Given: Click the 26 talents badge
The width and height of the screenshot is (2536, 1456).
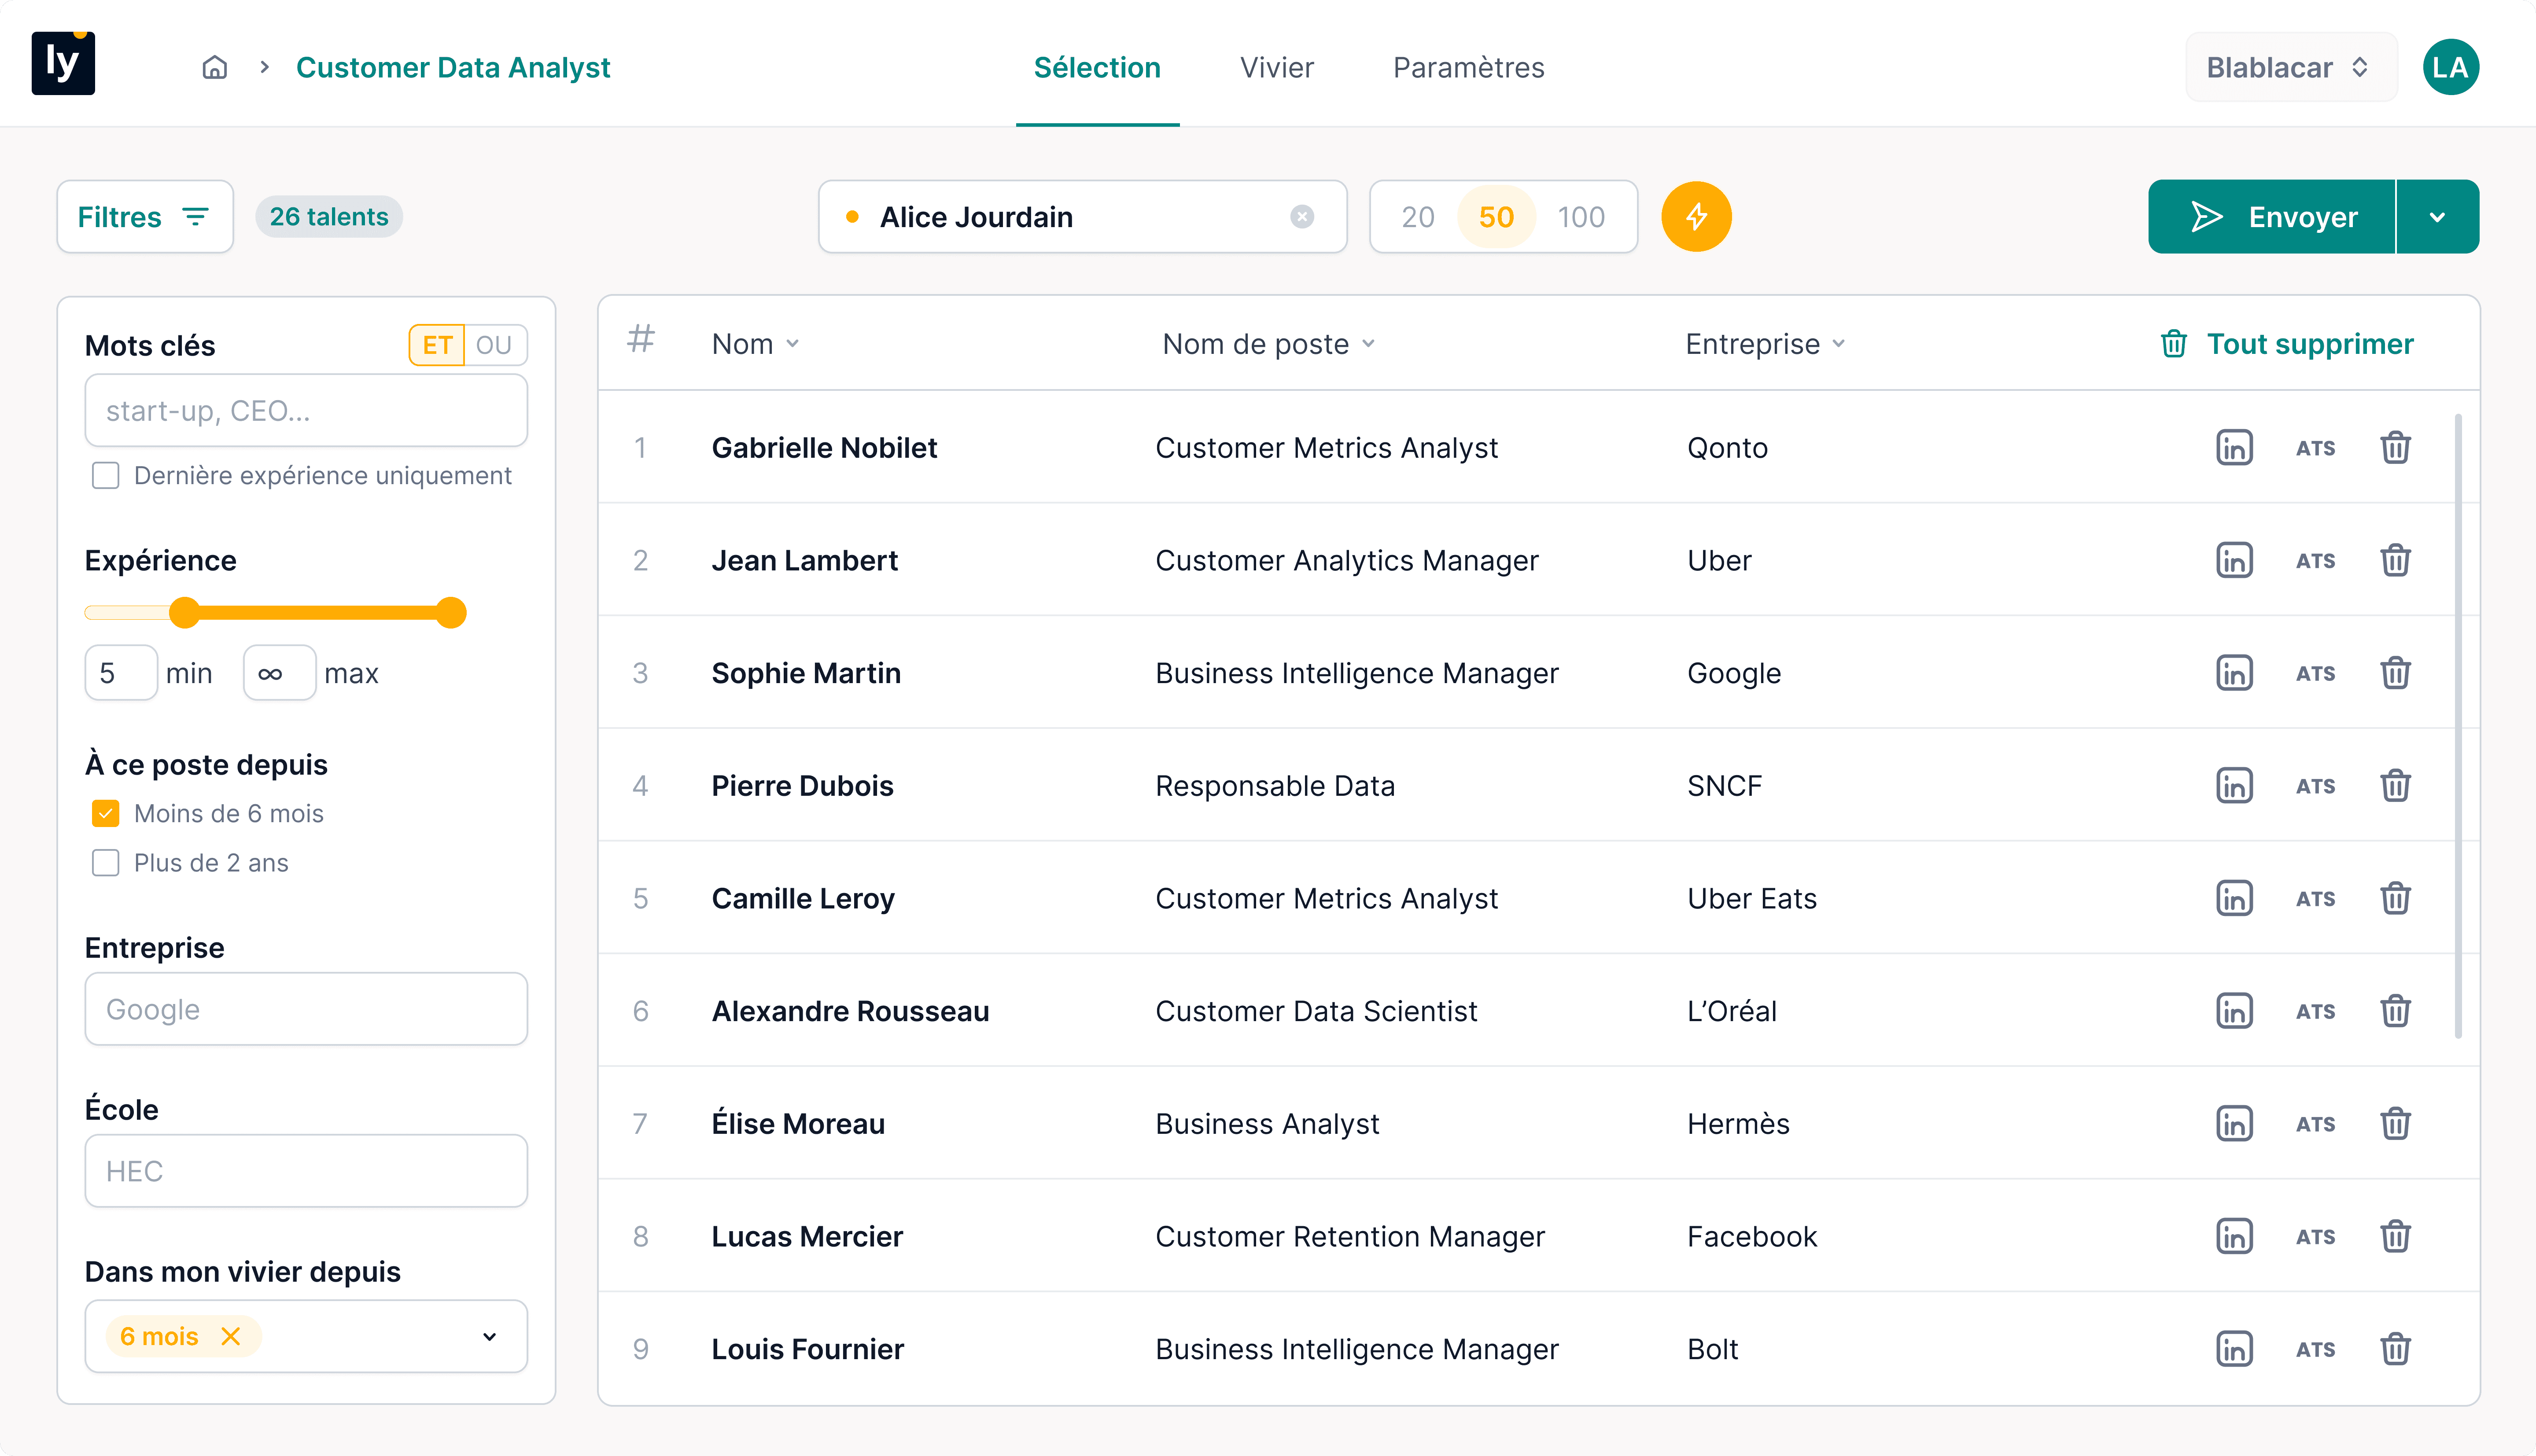Looking at the screenshot, I should 329,216.
